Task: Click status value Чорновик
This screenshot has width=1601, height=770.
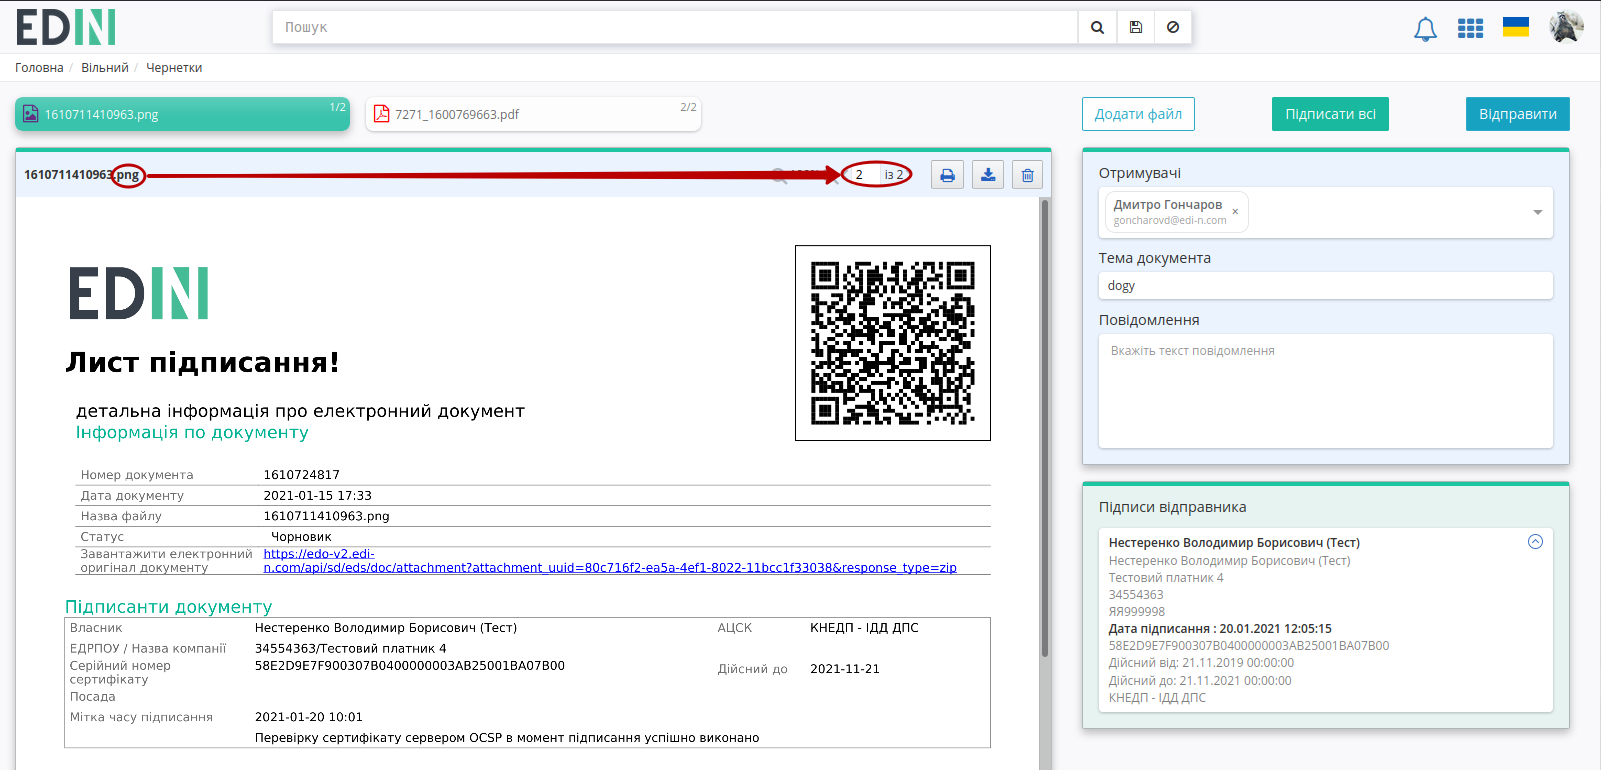Action: click(x=301, y=537)
